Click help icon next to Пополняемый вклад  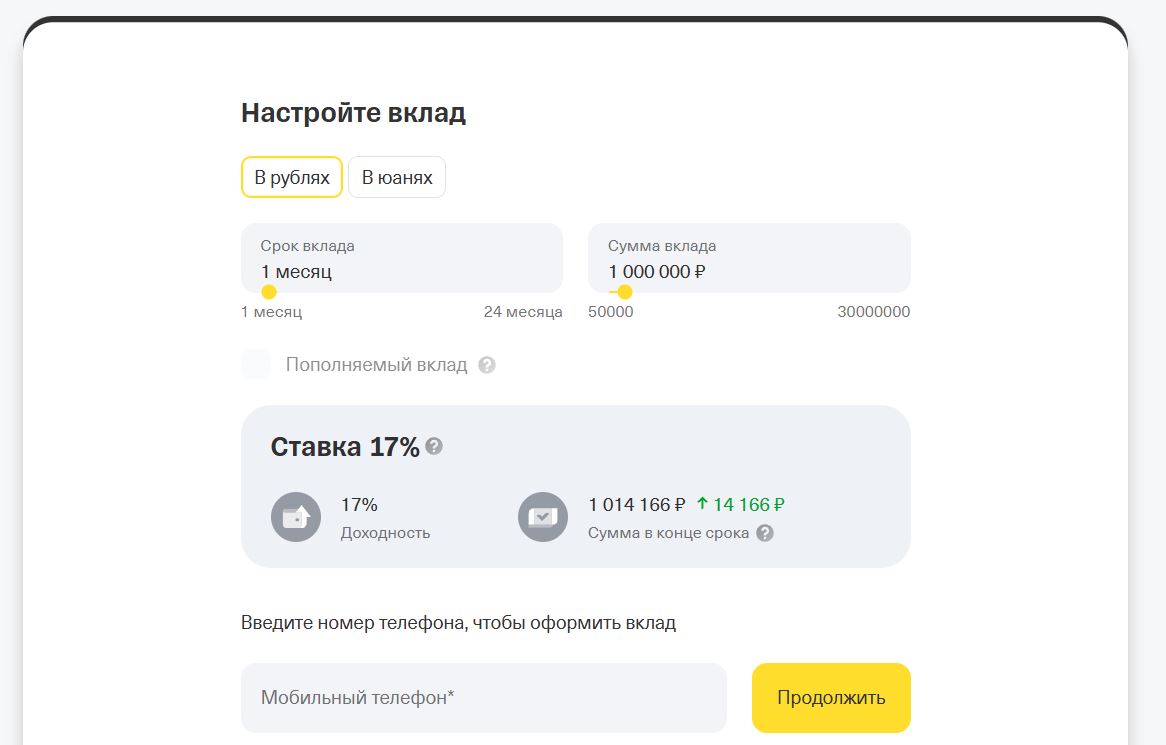coord(487,365)
